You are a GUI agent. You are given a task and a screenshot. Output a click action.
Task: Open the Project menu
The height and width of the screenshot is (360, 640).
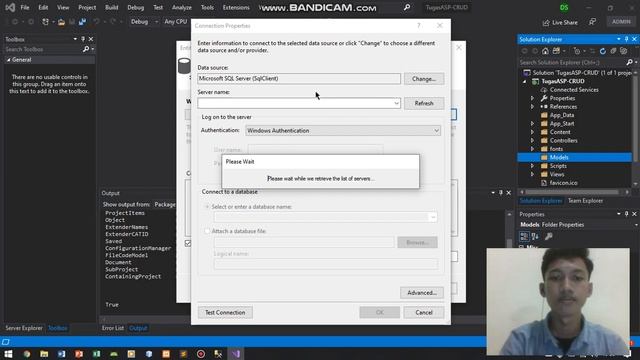(x=87, y=7)
